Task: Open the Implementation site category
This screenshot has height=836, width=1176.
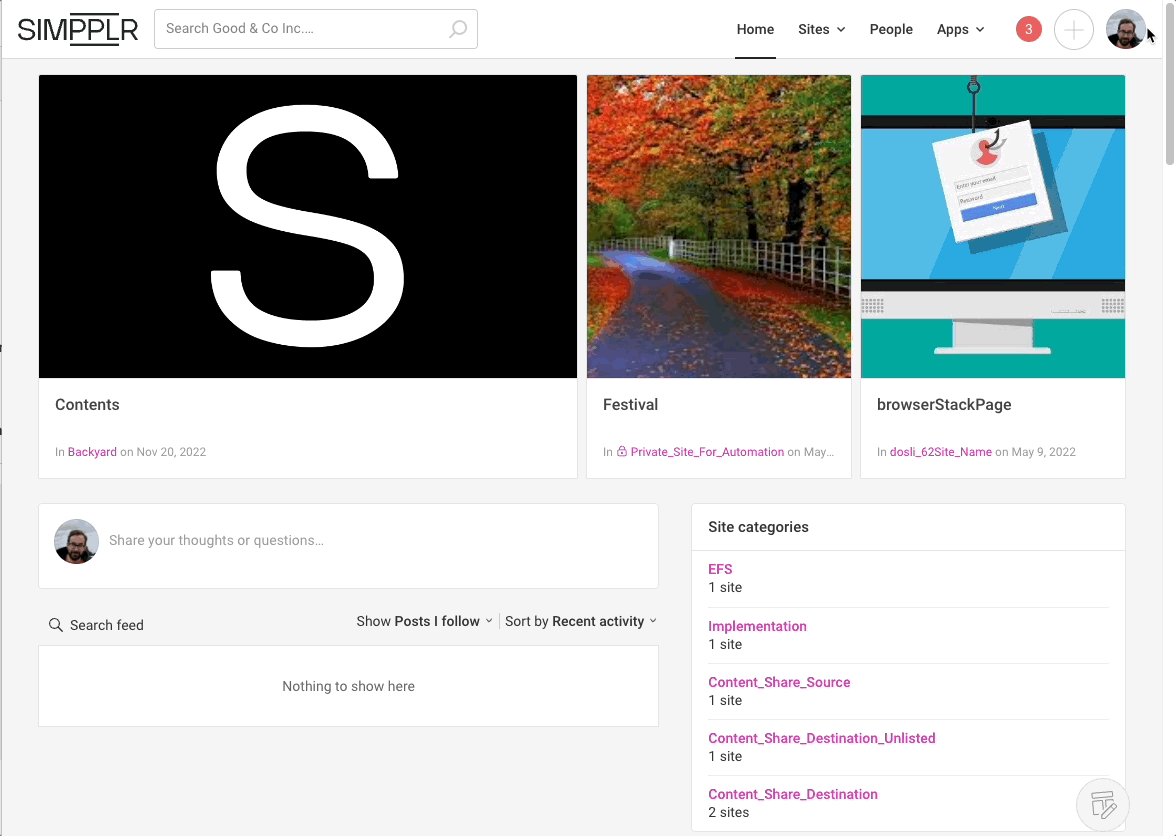Action: coord(757,626)
